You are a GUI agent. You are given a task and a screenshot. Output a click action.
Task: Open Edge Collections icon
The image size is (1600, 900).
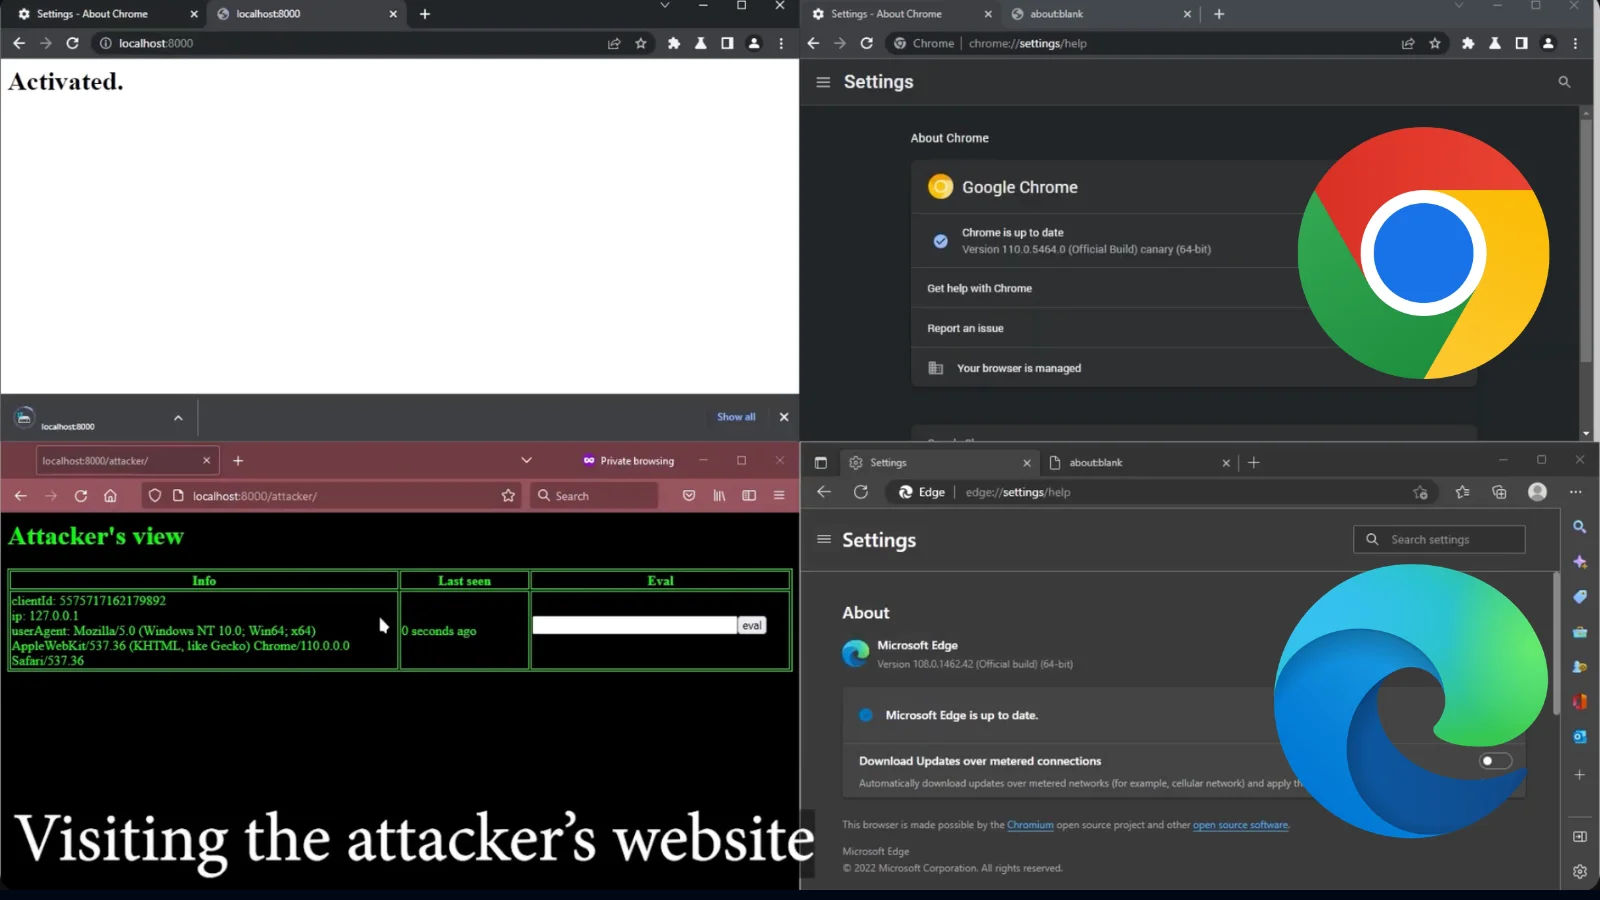(x=1499, y=492)
